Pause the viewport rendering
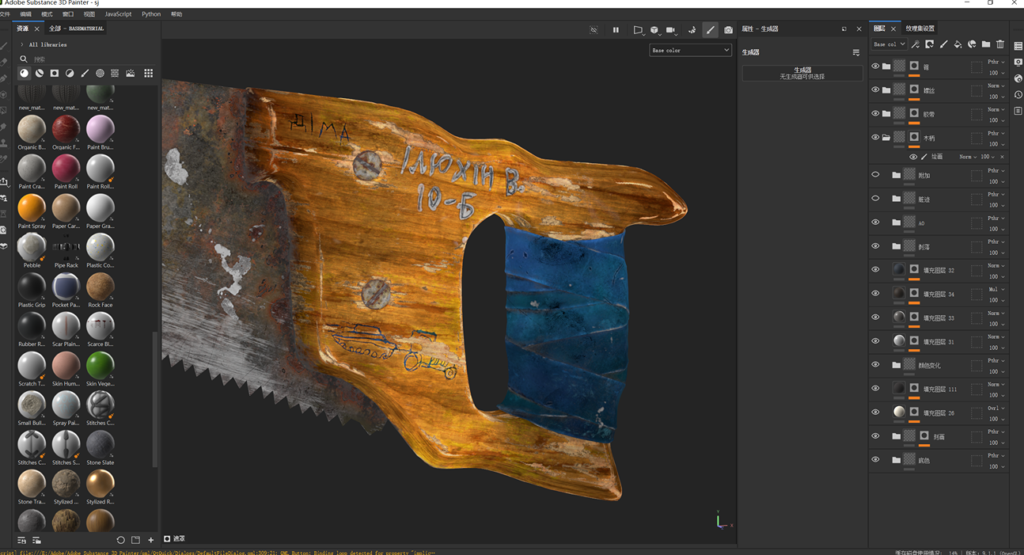 coord(615,30)
